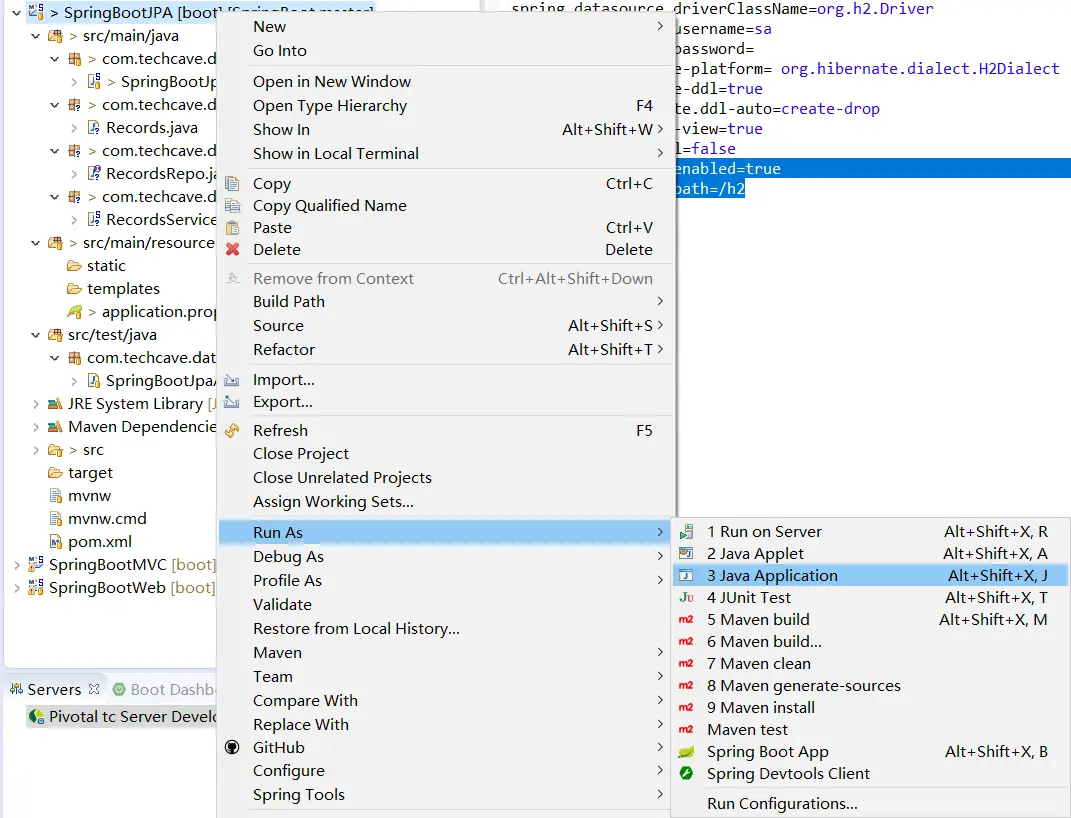1071x818 pixels.
Task: Click the Run on Server icon
Action: coord(686,531)
